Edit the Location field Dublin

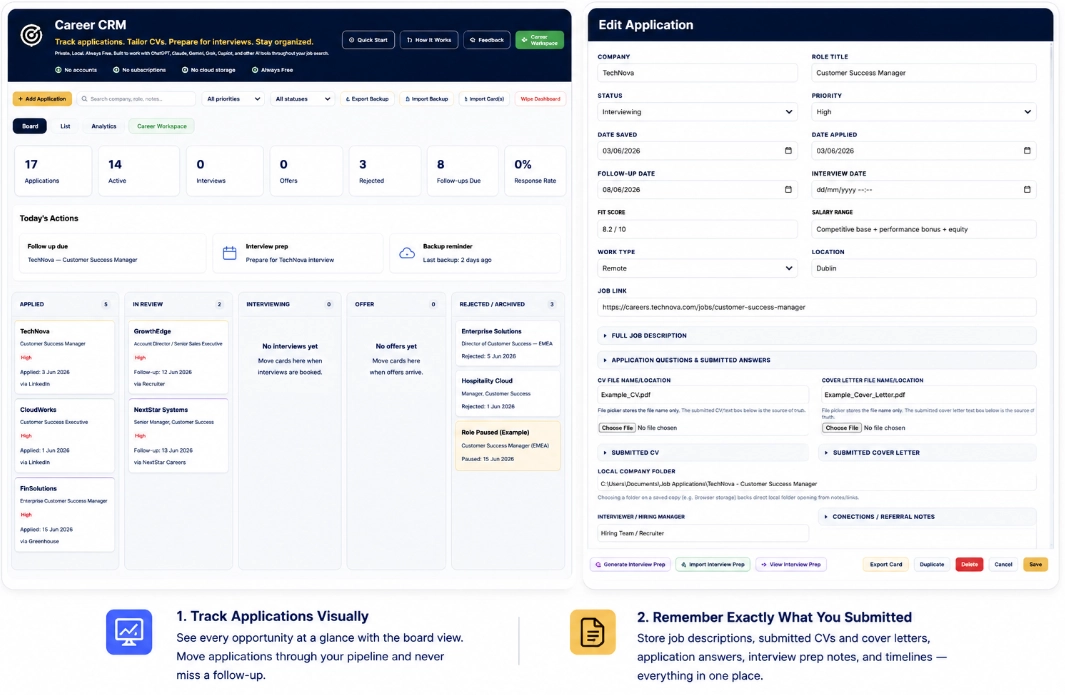coord(924,268)
